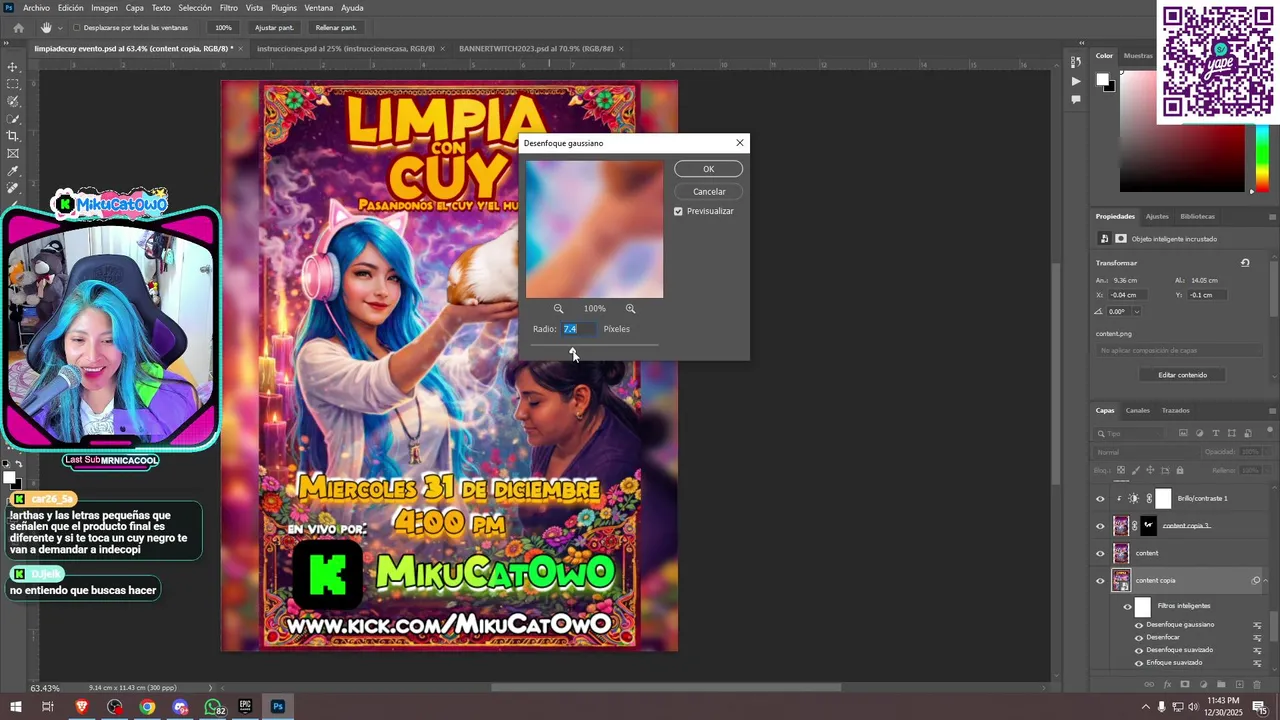Hide the content layer
This screenshot has height=720, width=1280.
point(1100,553)
